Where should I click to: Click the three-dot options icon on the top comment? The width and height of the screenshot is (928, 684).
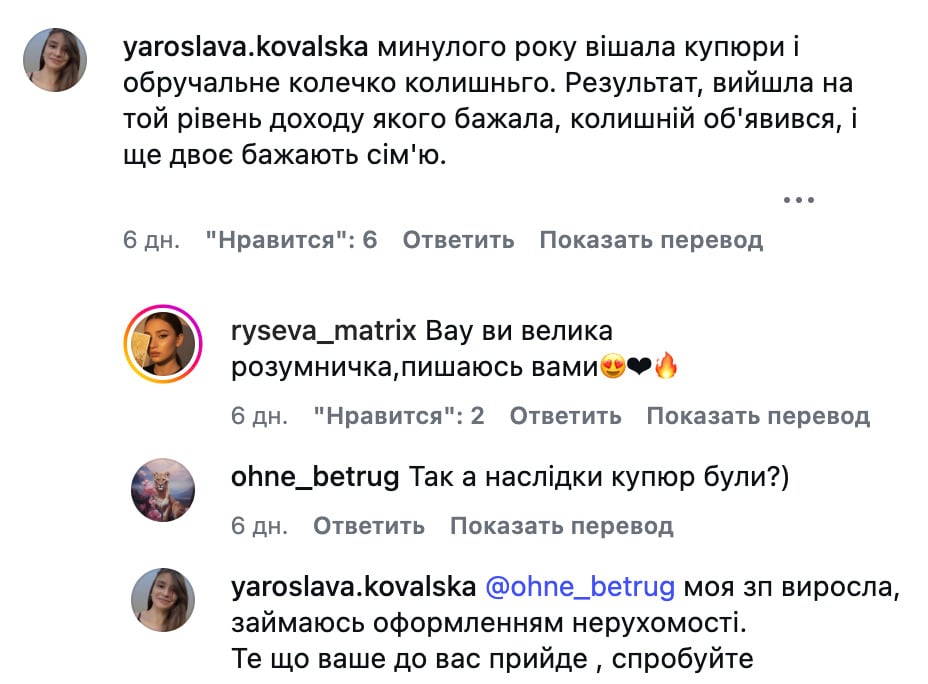coord(797,199)
